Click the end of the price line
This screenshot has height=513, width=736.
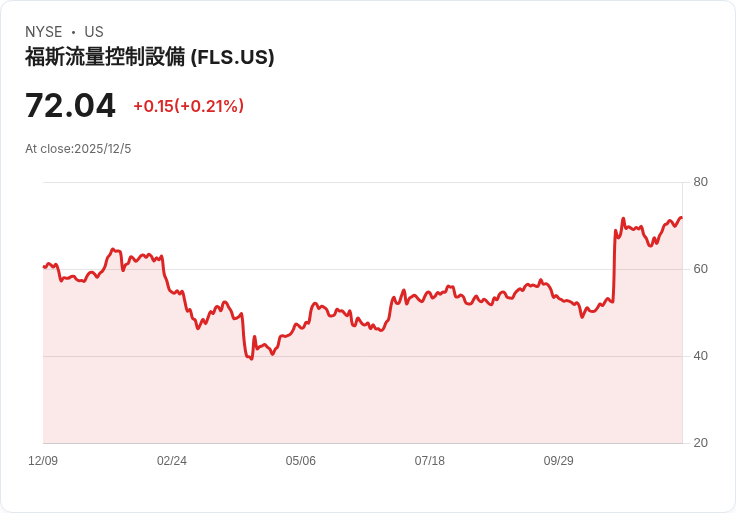(x=681, y=218)
